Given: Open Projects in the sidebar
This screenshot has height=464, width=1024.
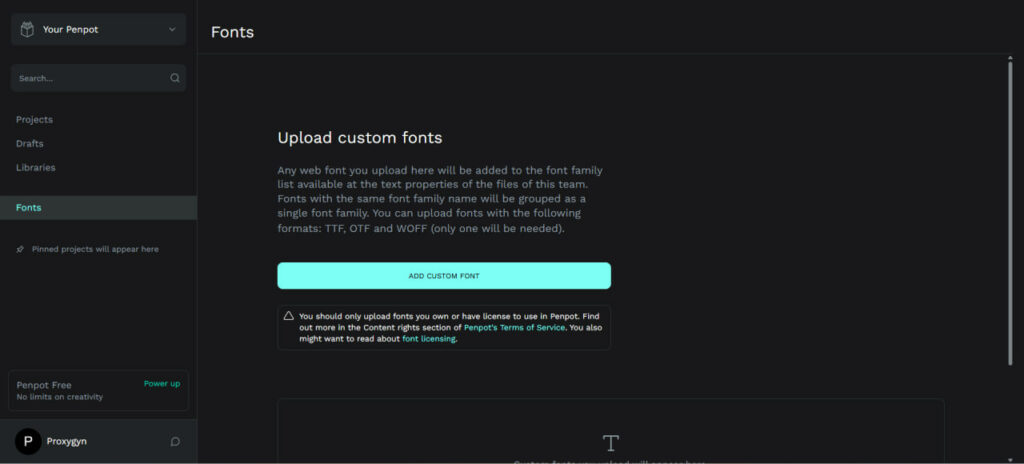Looking at the screenshot, I should pyautogui.click(x=35, y=120).
